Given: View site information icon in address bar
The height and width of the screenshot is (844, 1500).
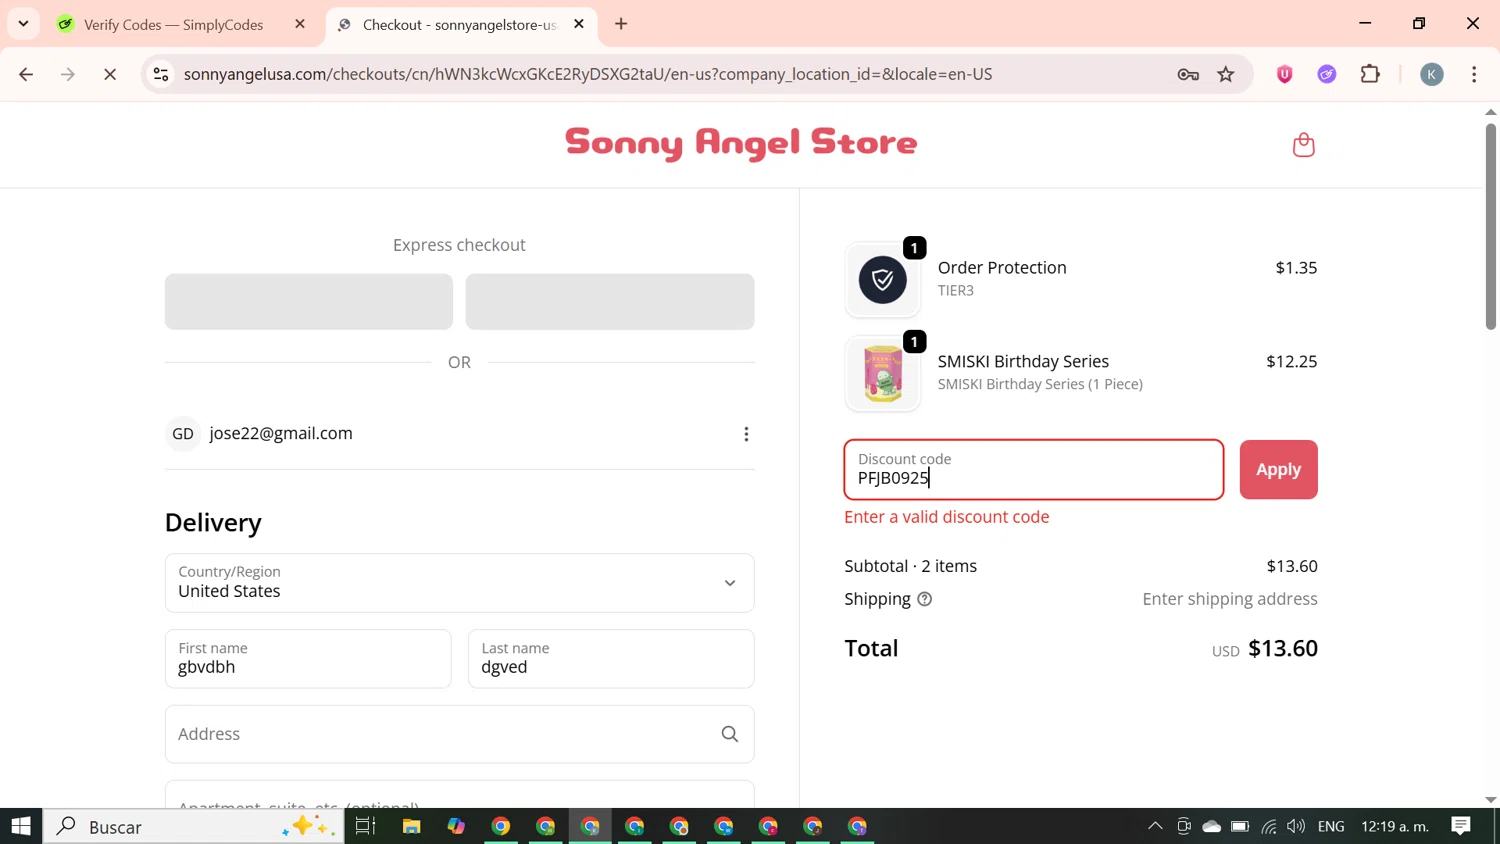Looking at the screenshot, I should [161, 74].
